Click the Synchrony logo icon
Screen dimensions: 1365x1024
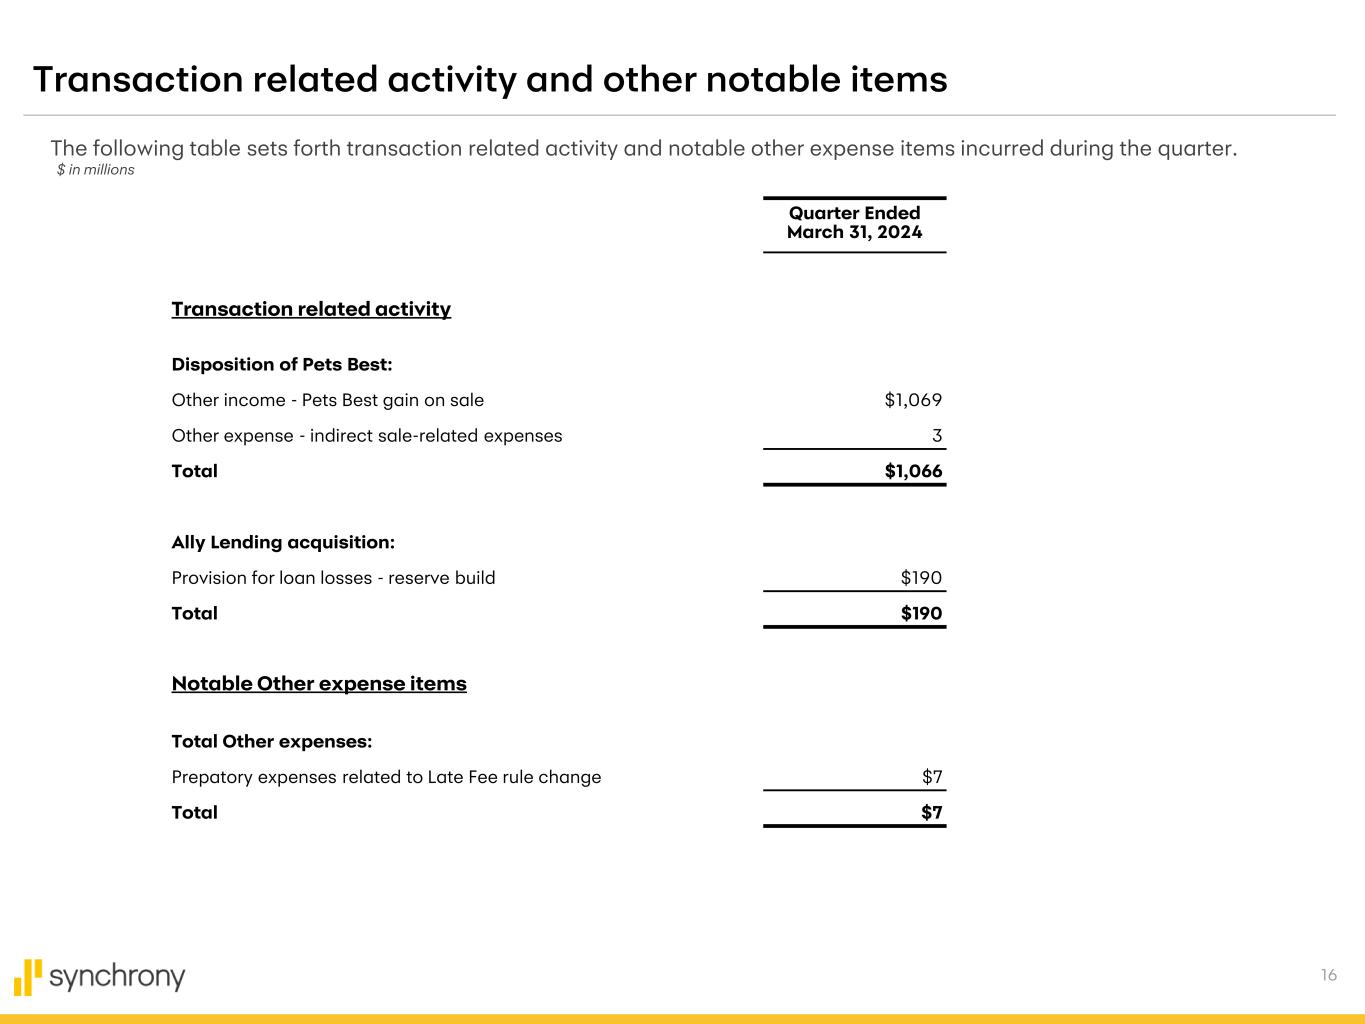(x=29, y=977)
